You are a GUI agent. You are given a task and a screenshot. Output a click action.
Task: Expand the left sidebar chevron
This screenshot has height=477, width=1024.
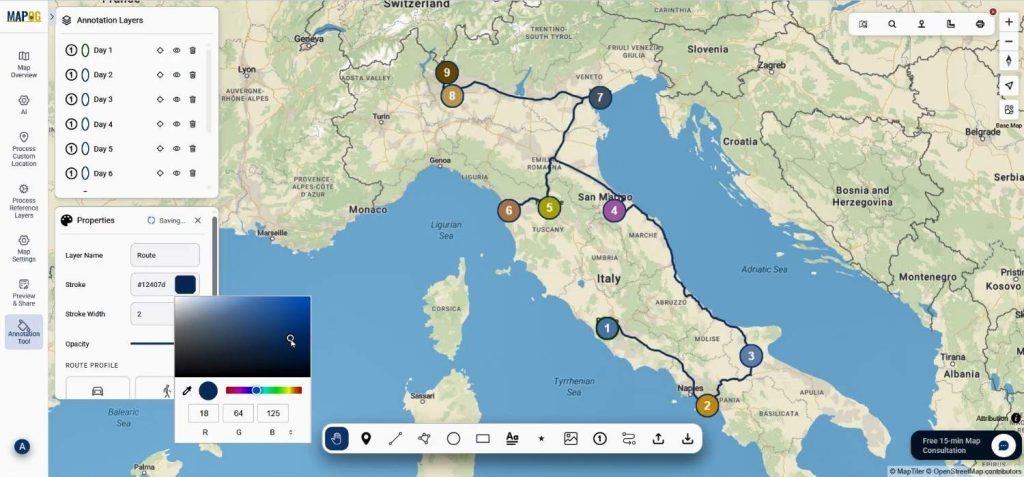(52, 15)
